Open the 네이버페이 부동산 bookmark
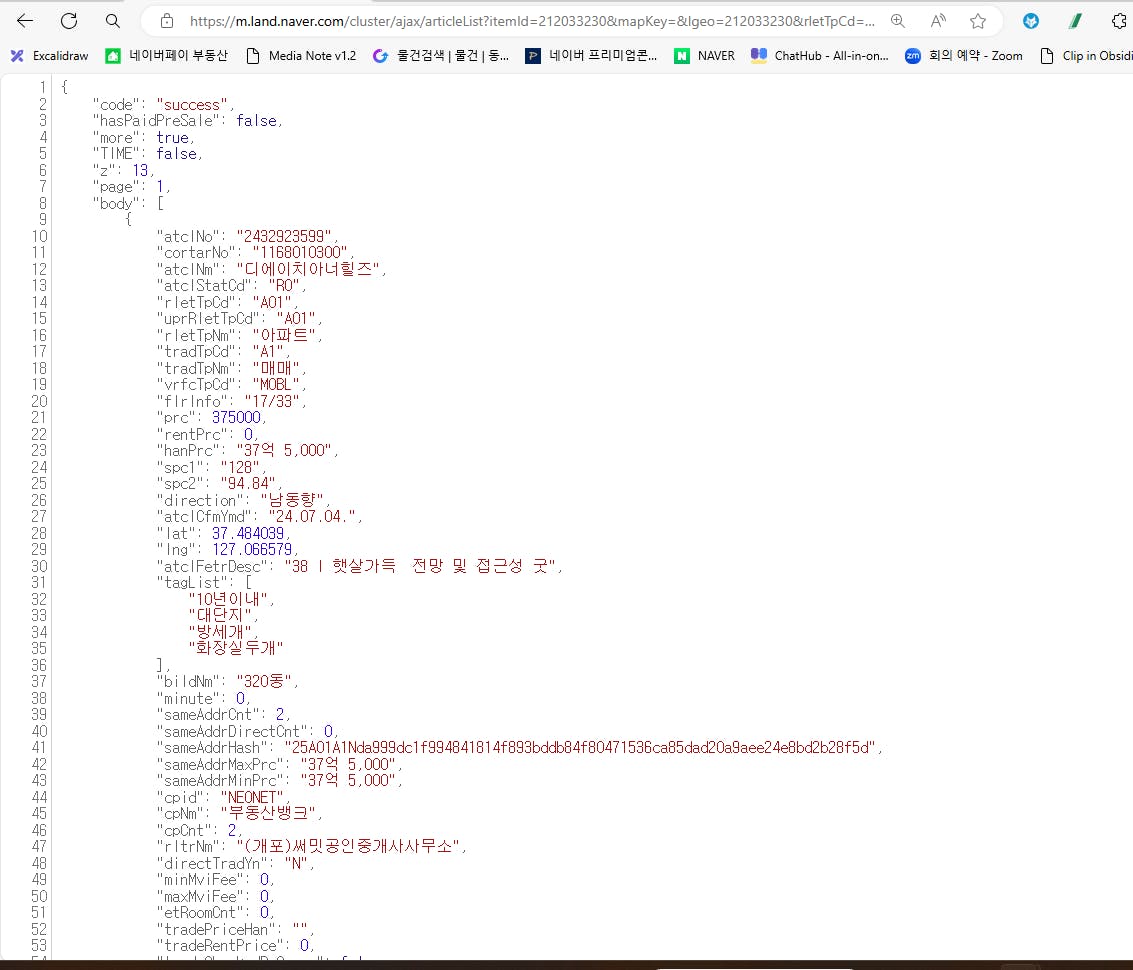 (167, 56)
